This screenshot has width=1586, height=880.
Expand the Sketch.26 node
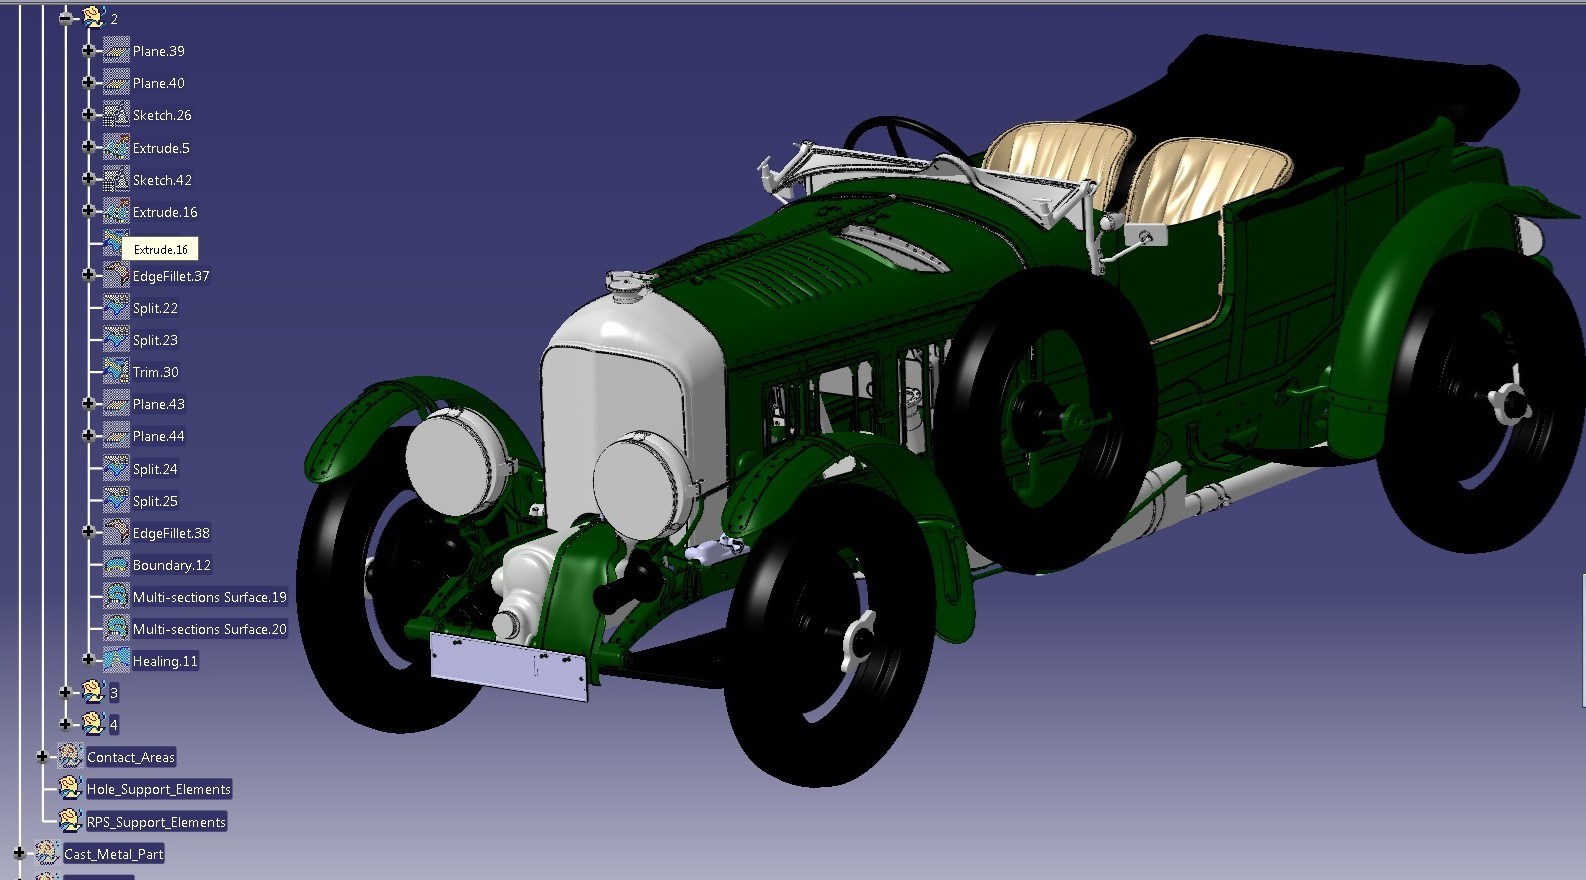(x=88, y=114)
